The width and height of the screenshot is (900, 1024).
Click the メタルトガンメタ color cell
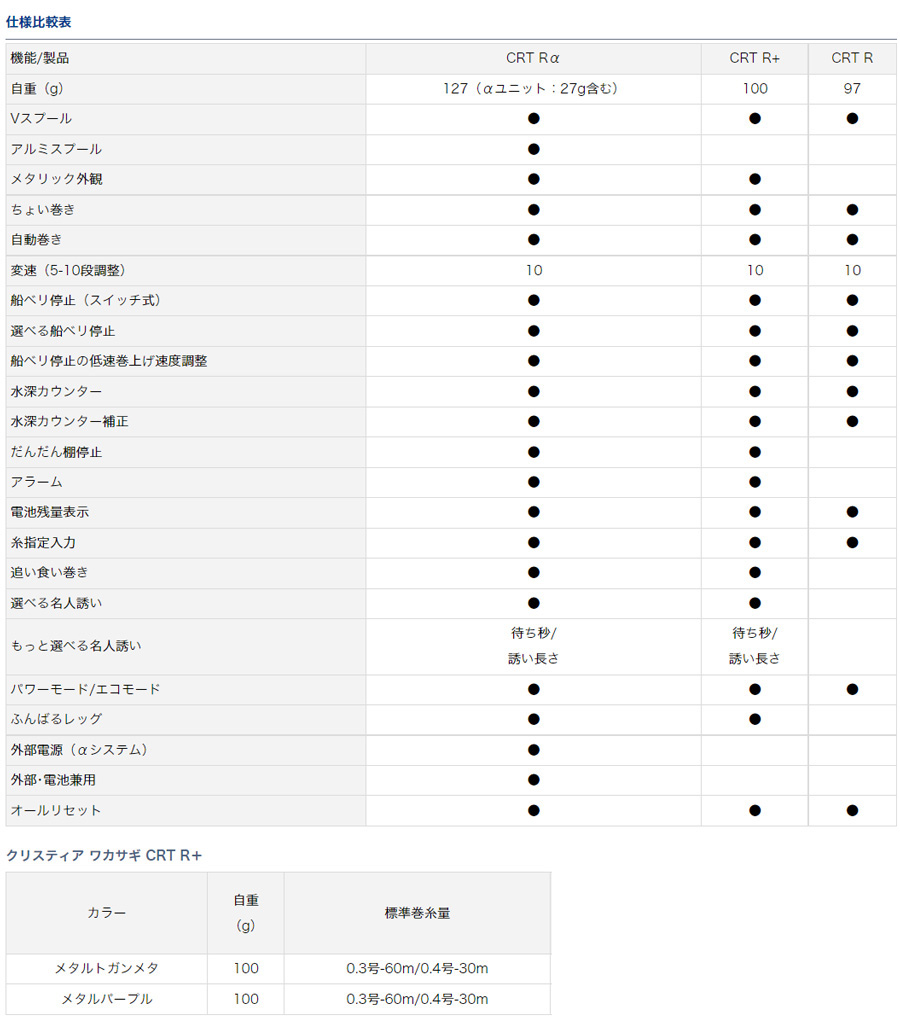tap(106, 968)
